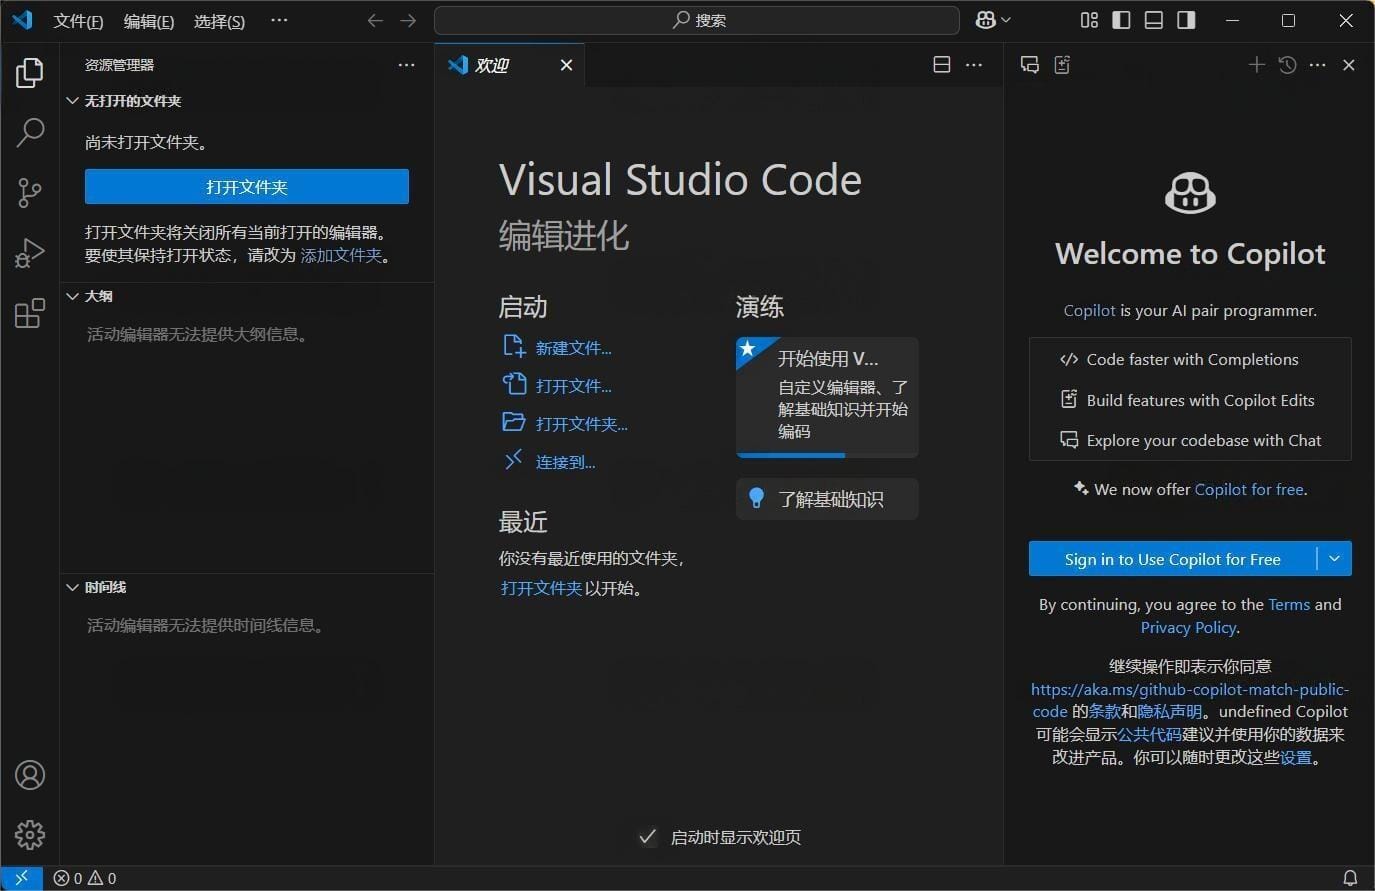This screenshot has width=1375, height=891.
Task: Open the Source Control view
Action: tap(30, 192)
